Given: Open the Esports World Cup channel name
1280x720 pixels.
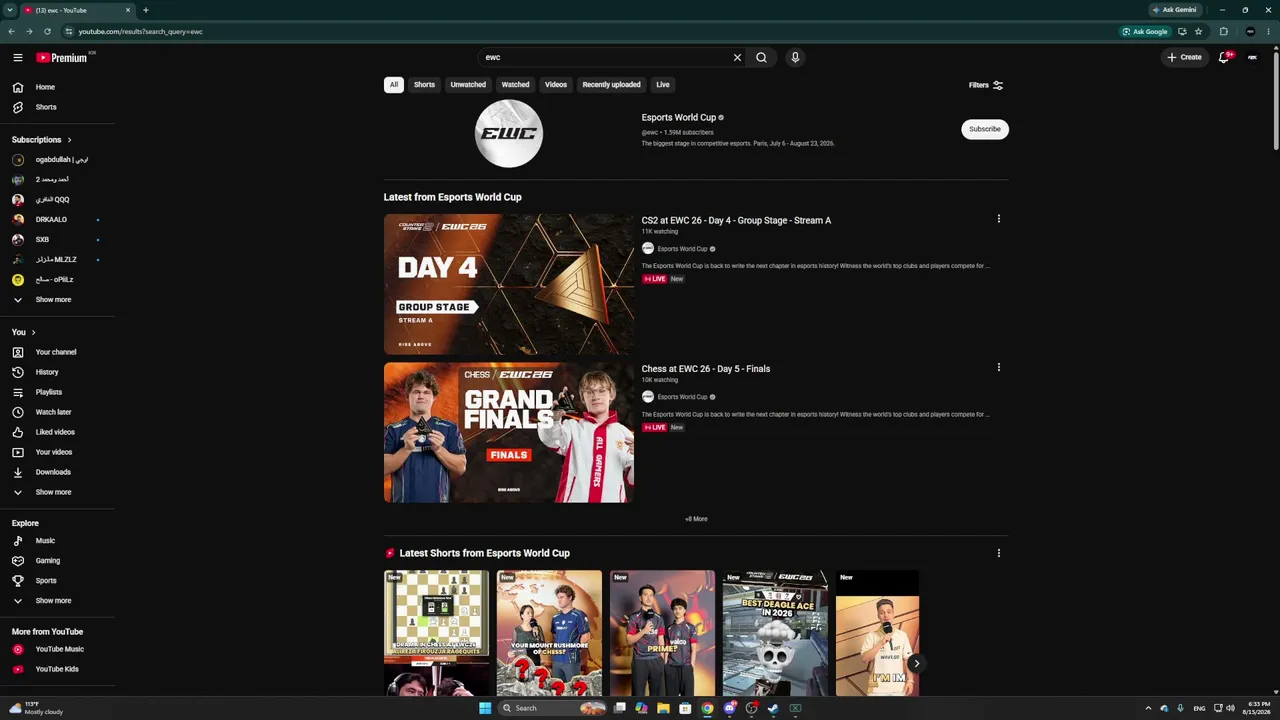Looking at the screenshot, I should click(679, 118).
